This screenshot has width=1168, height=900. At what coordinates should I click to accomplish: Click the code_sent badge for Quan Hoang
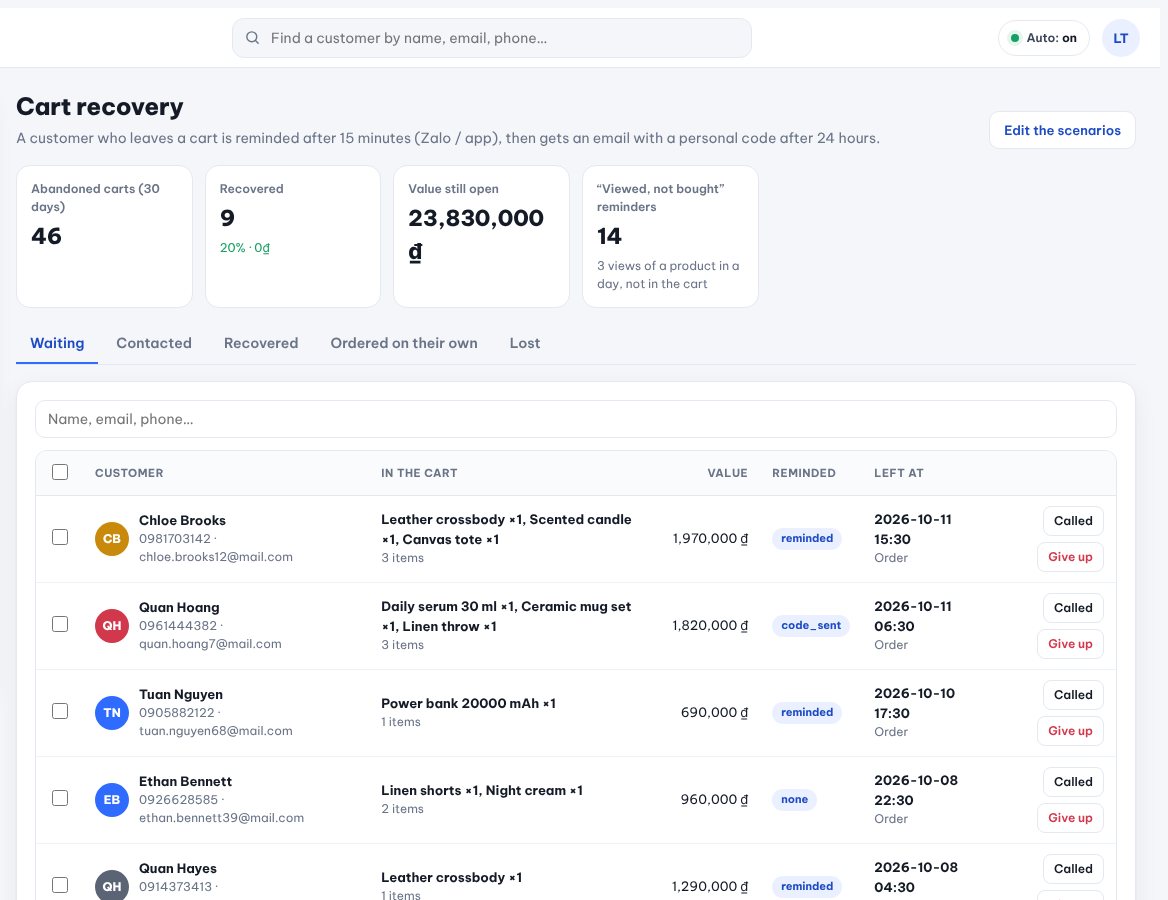coord(810,626)
